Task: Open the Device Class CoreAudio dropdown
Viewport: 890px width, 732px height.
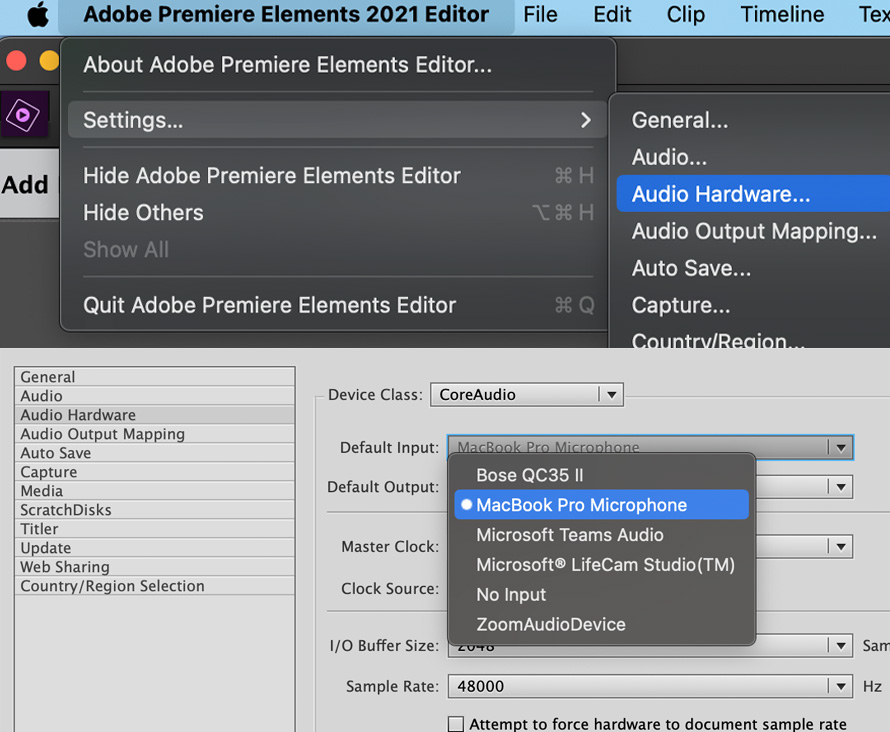Action: pyautogui.click(x=527, y=394)
